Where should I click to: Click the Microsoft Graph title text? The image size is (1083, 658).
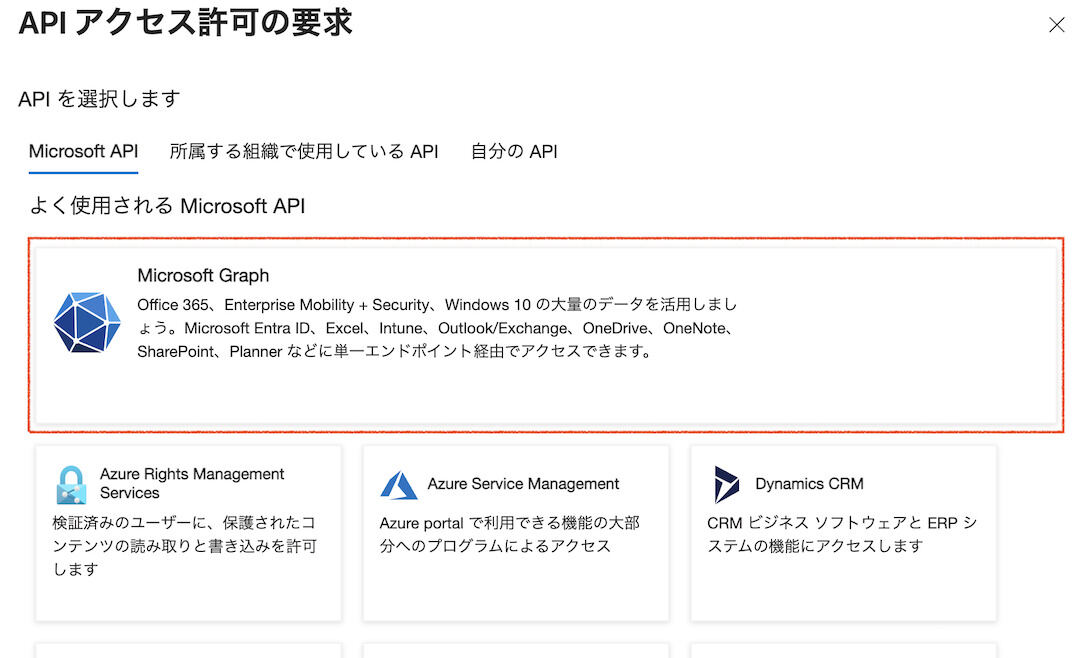coord(204,275)
